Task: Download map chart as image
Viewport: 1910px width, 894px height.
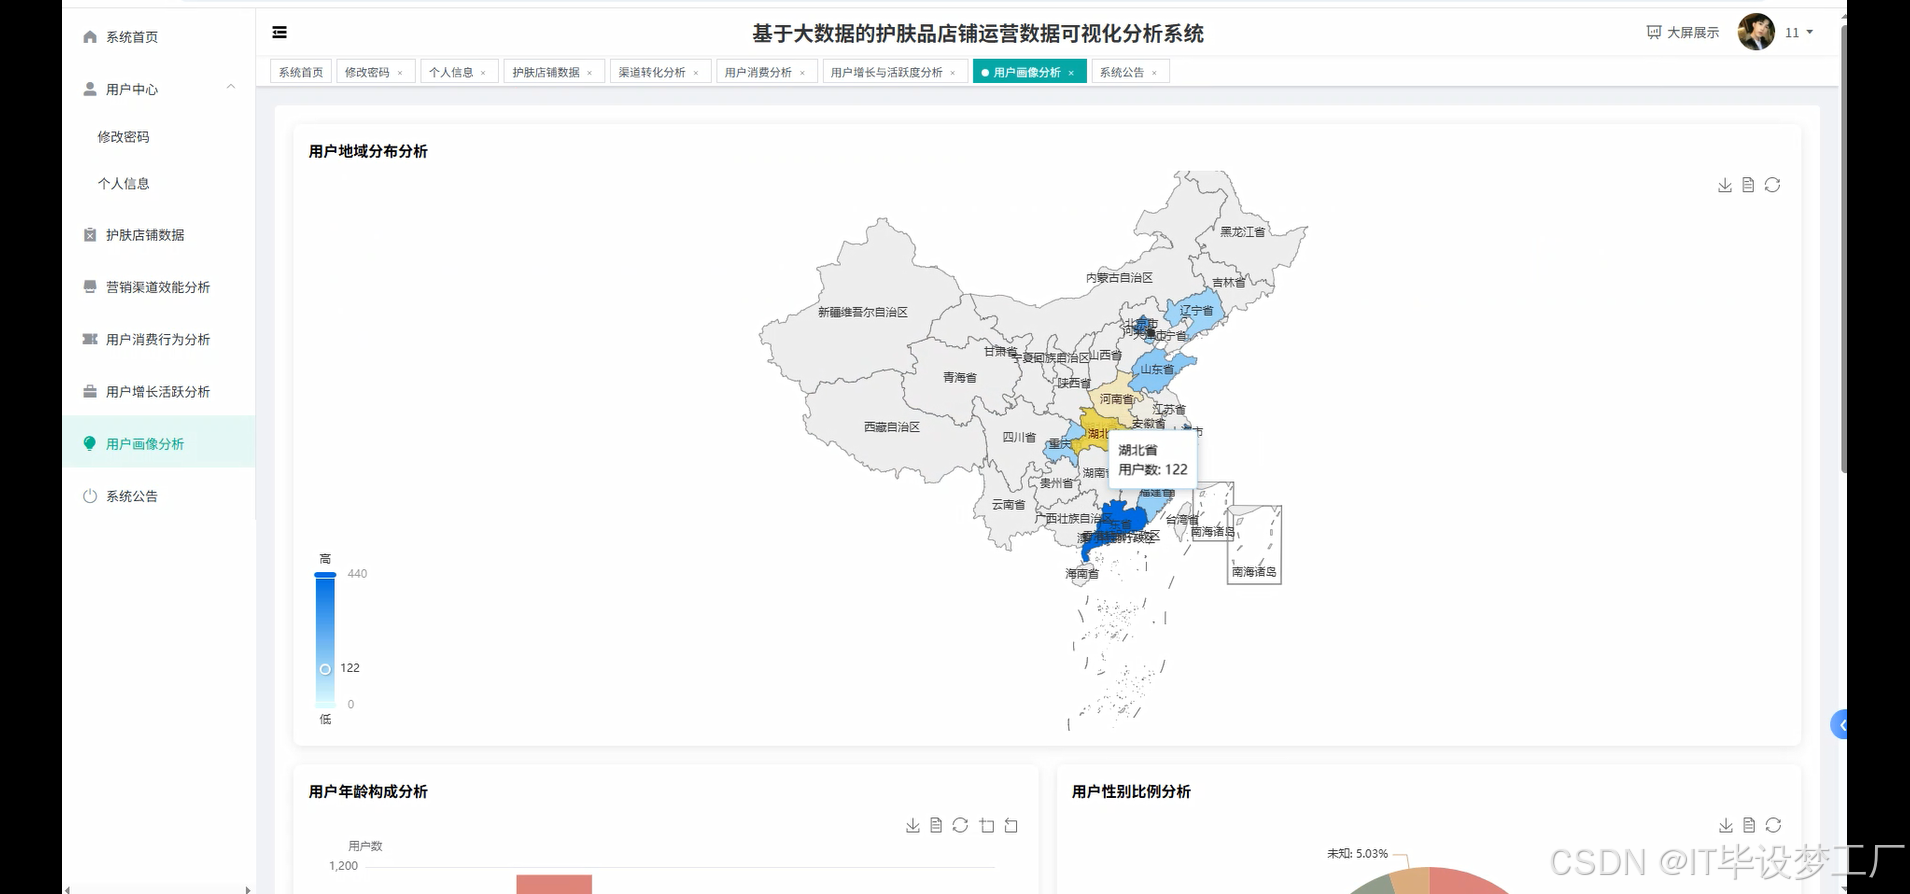Action: 1725,185
